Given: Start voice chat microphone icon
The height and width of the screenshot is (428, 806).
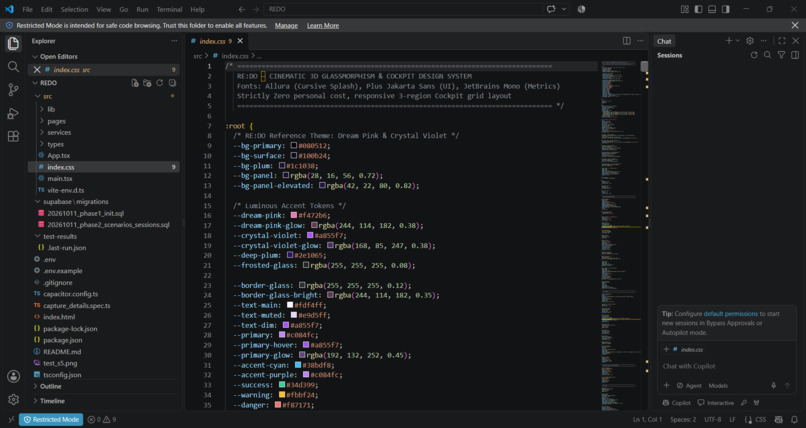Looking at the screenshot, I should click(773, 385).
